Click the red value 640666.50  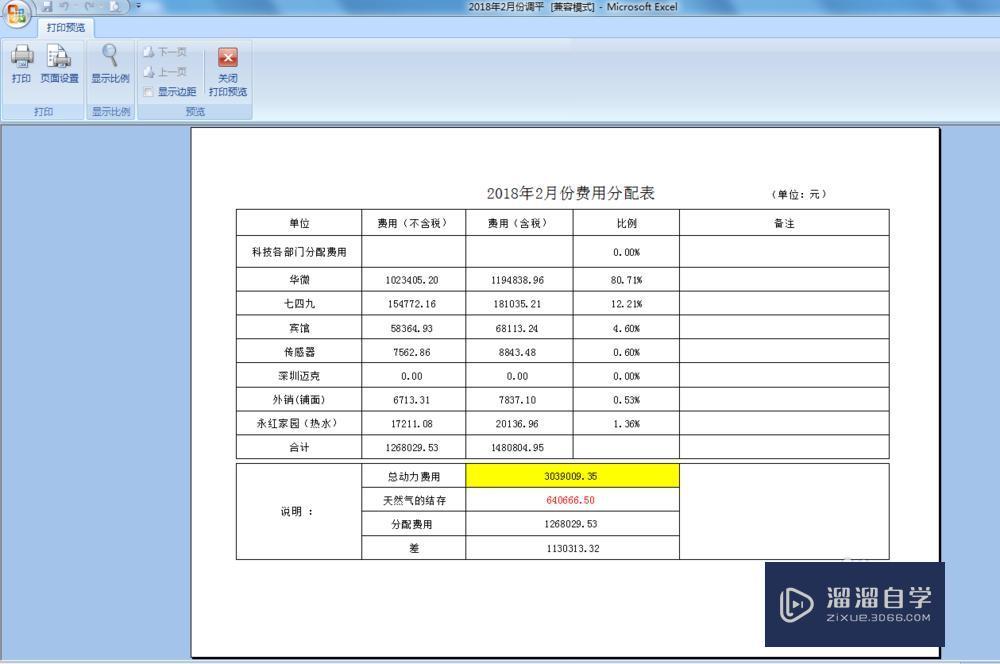tap(570, 500)
